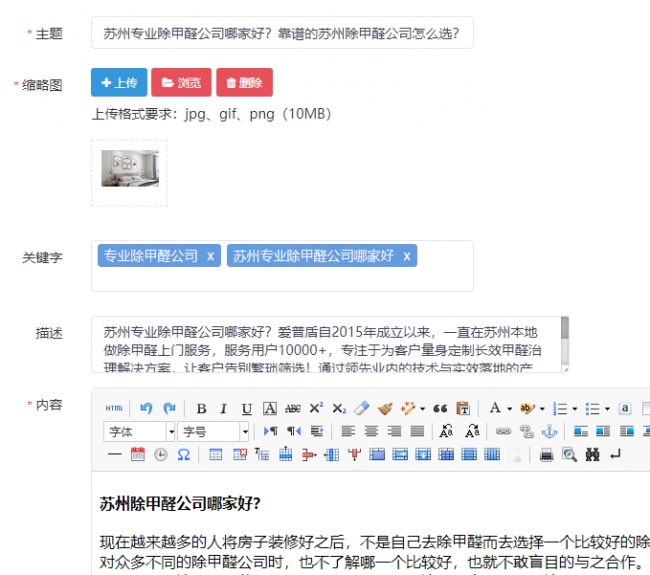The width and height of the screenshot is (650, 575).
Task: Preview content with magnifier icon
Action: click(570, 455)
